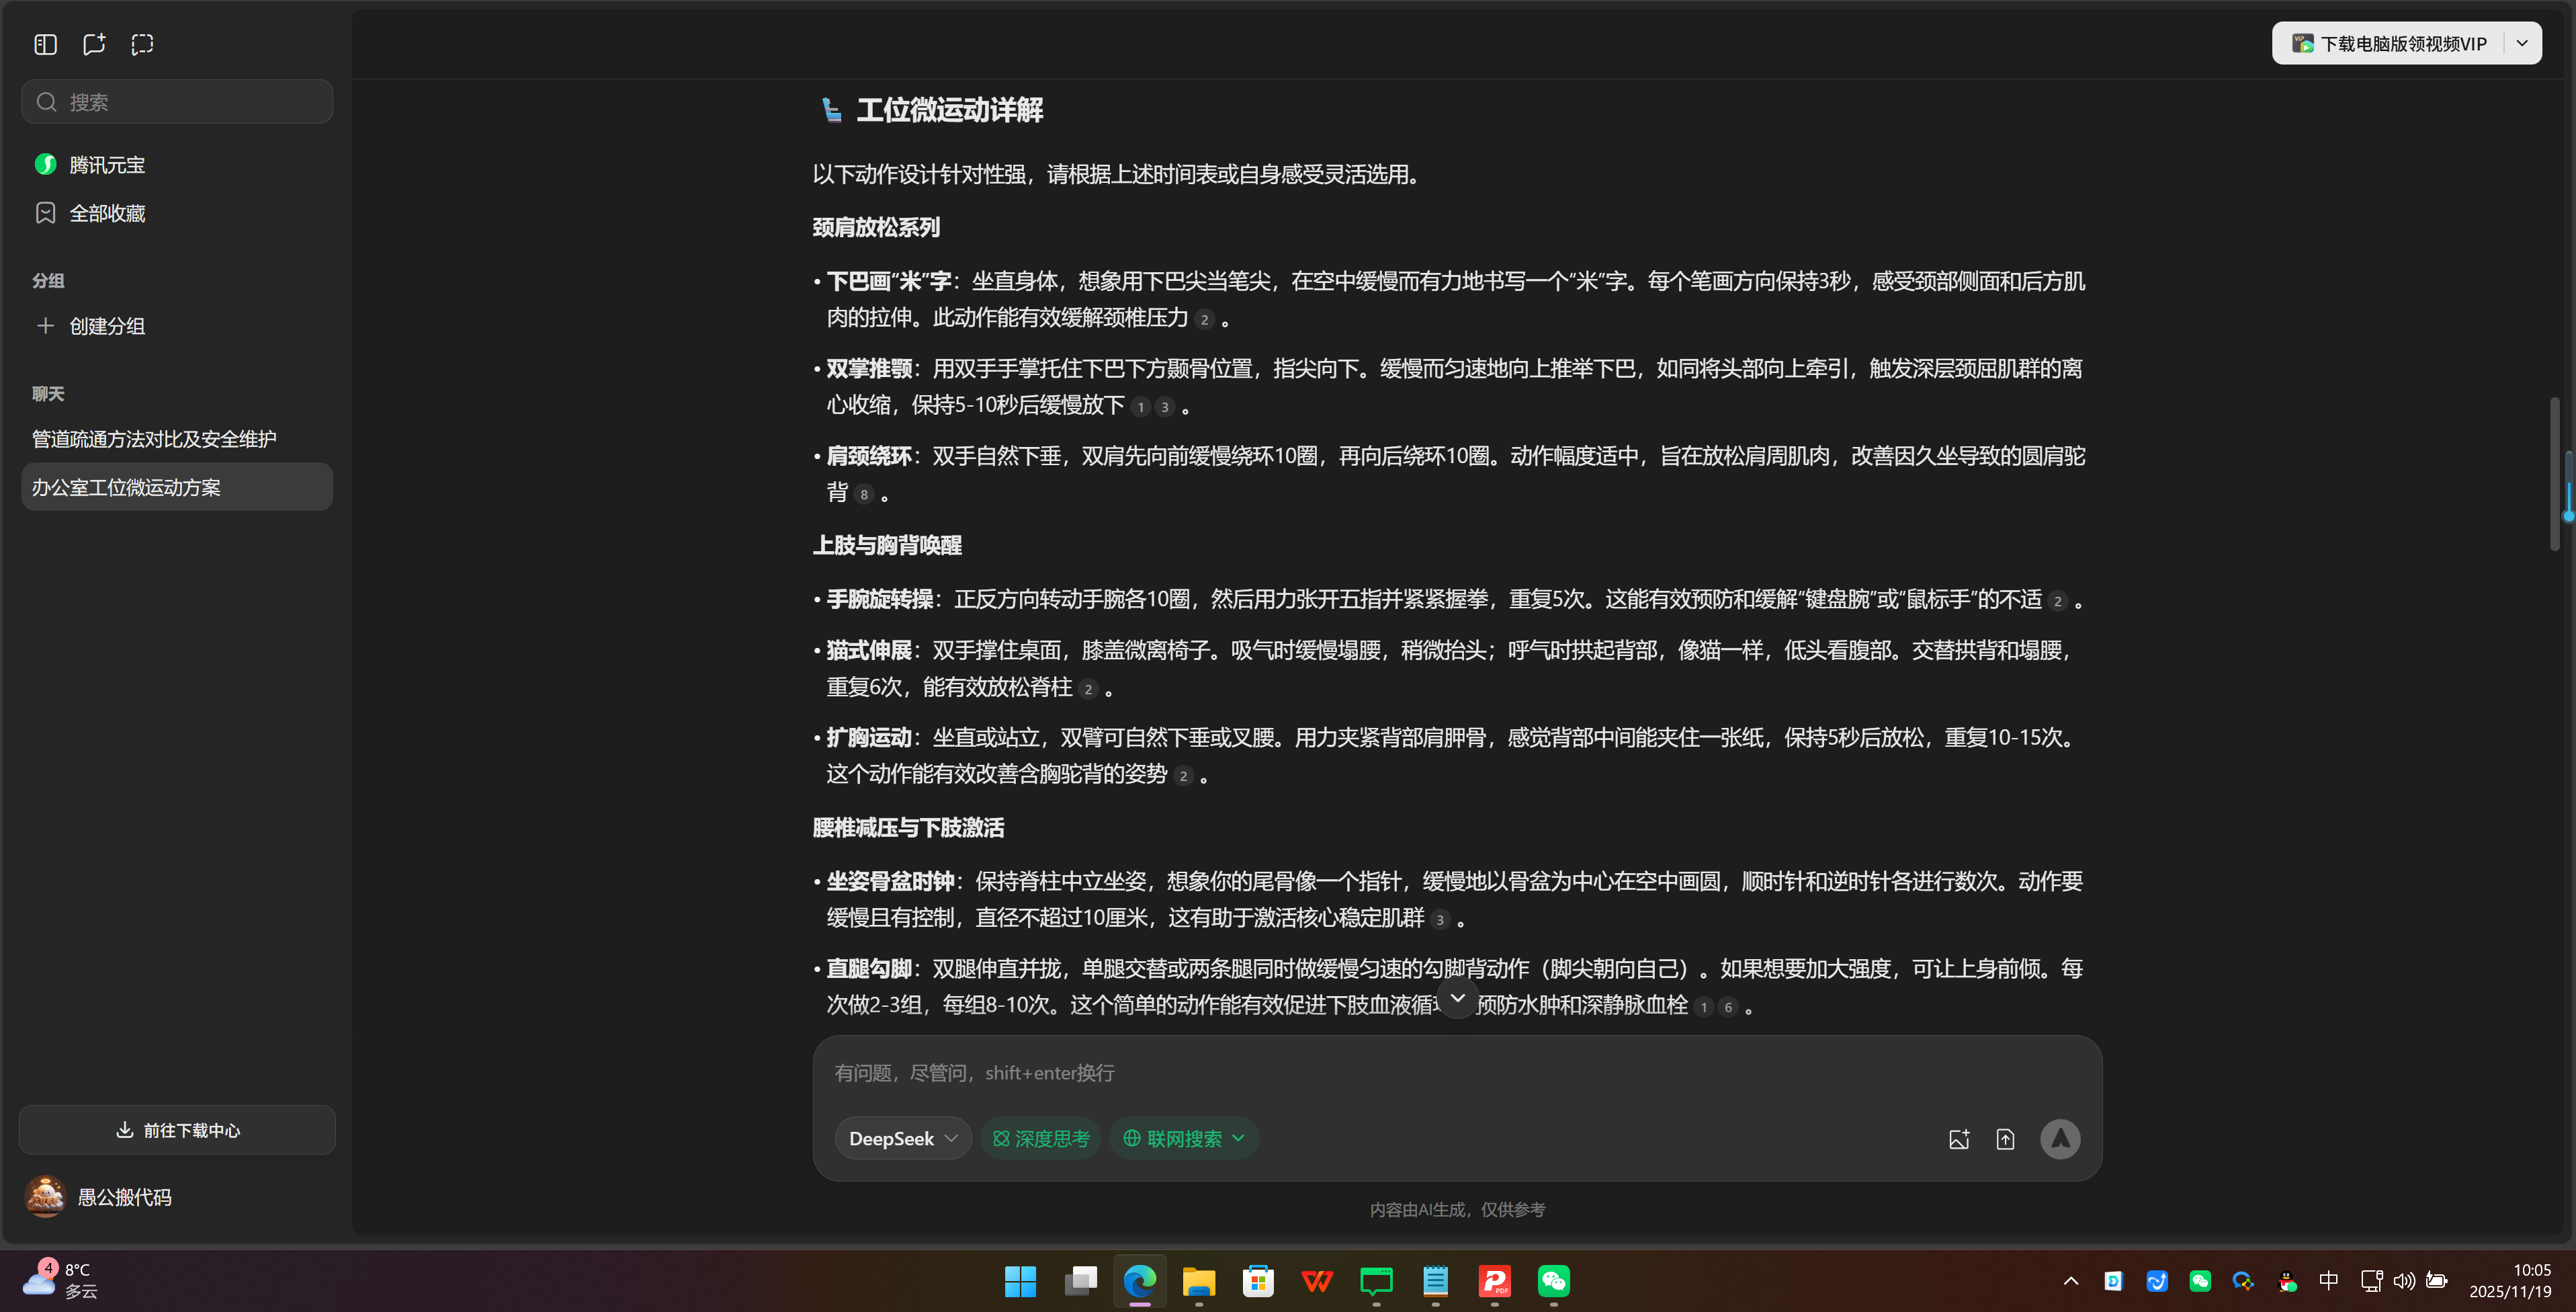Send the message with the arrow button
The height and width of the screenshot is (1312, 2576).
tap(2060, 1139)
